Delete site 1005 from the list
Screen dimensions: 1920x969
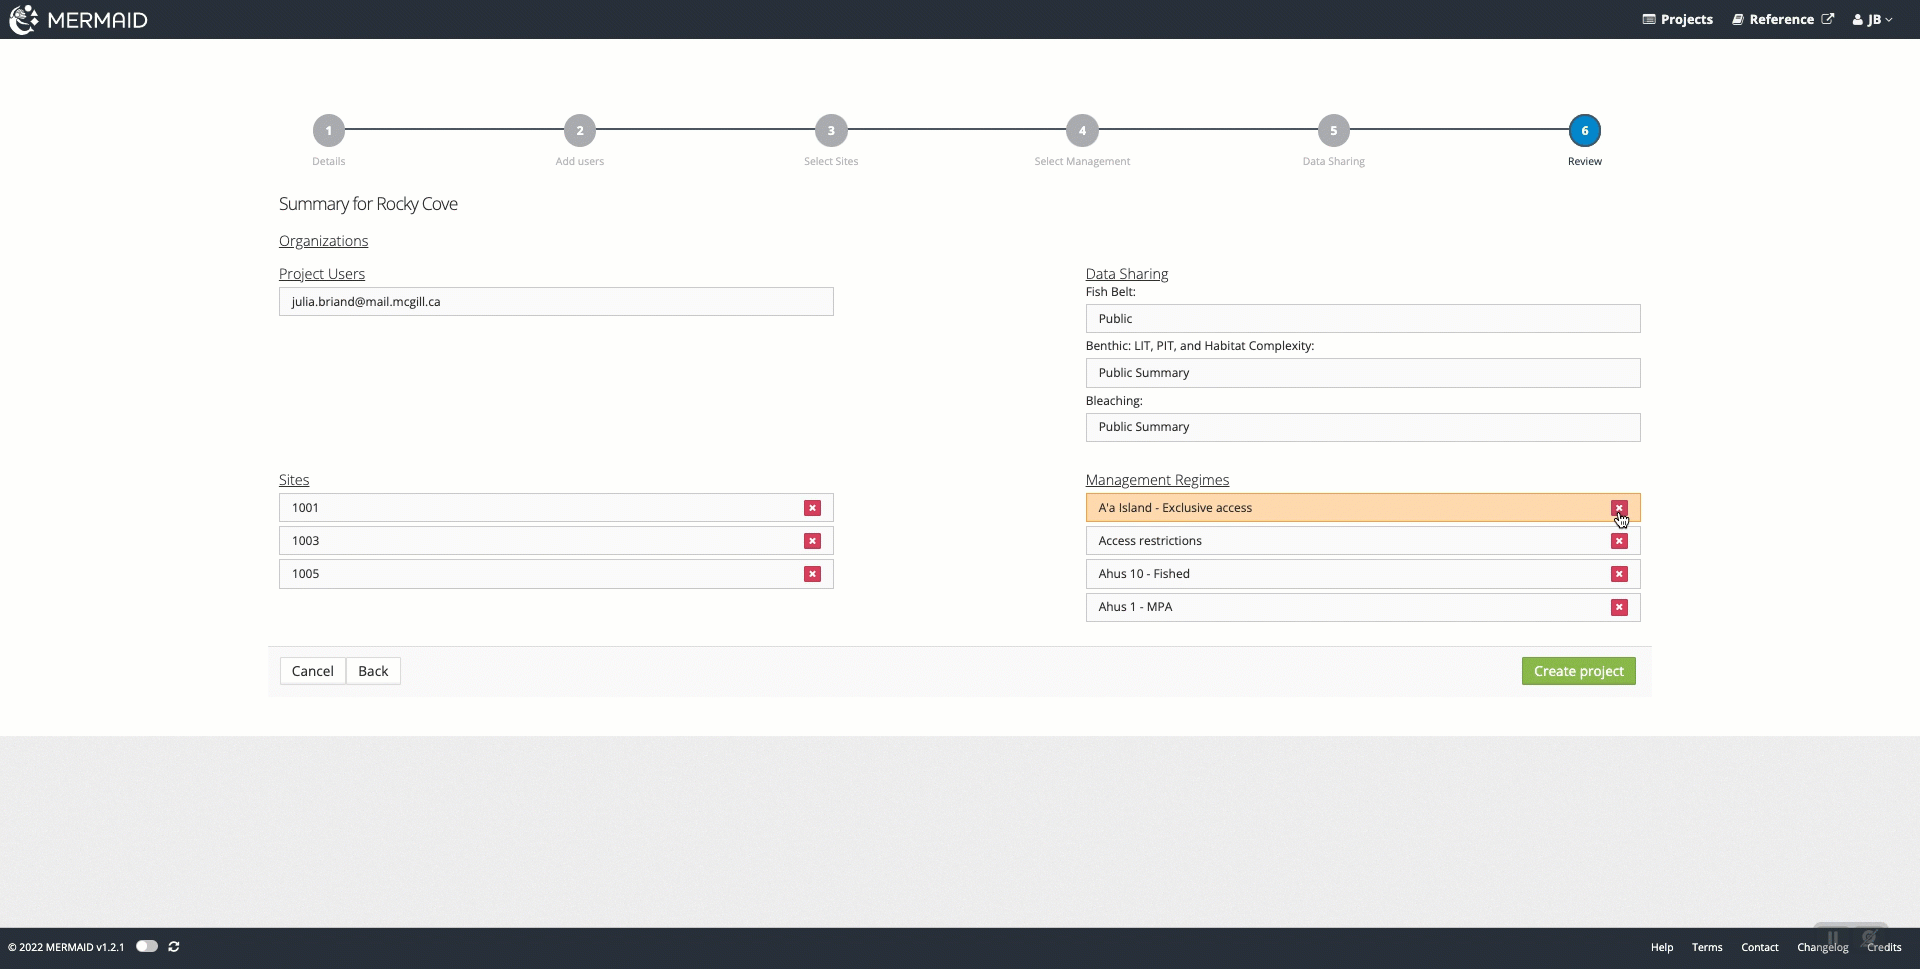812,574
